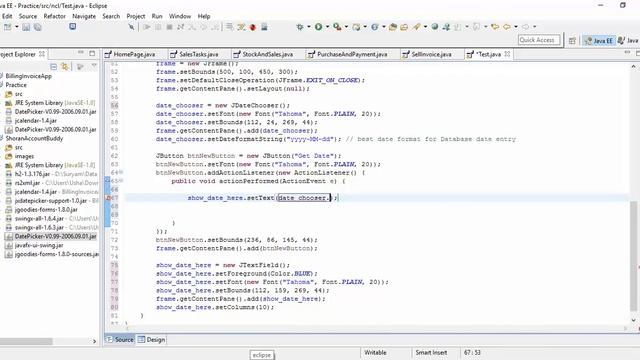Open the Back history dropdown arrow
Image resolution: width=640 pixels, height=360 pixels.
tap(516, 27)
